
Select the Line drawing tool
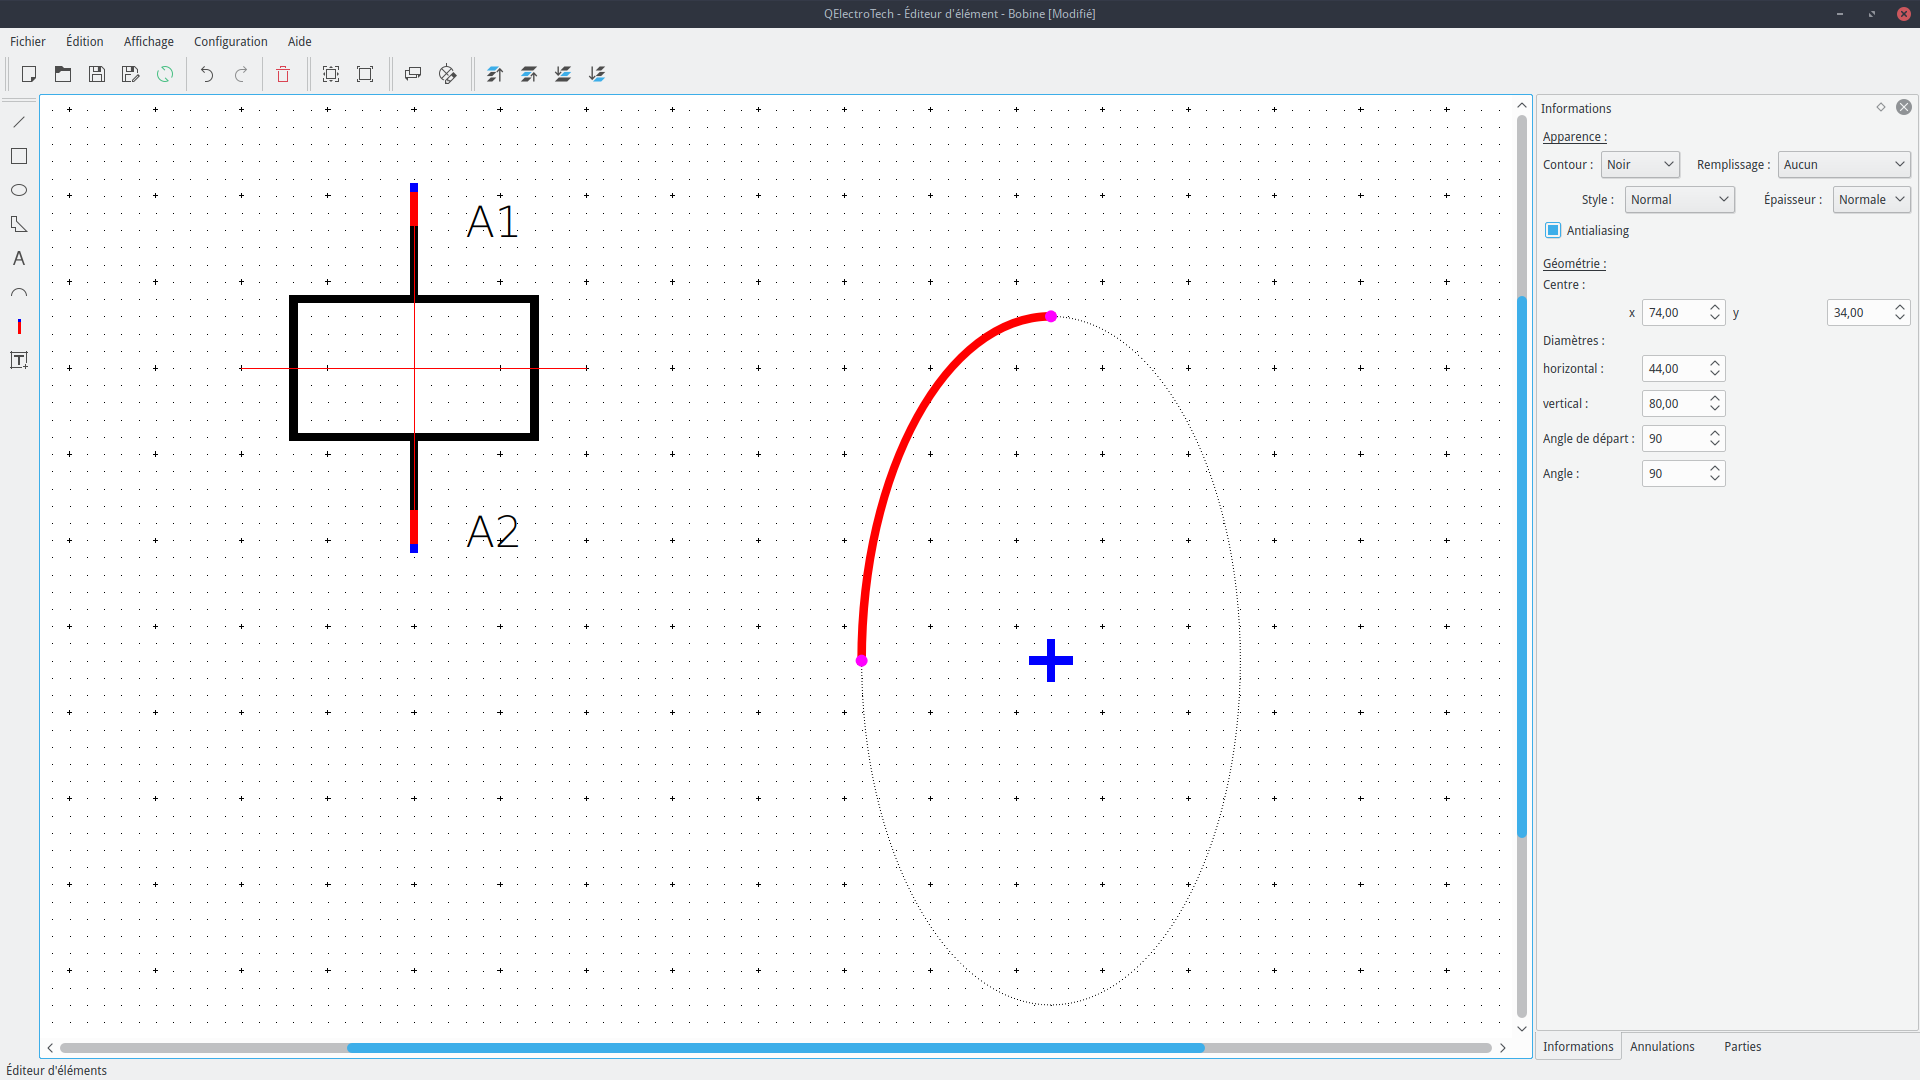click(19, 122)
